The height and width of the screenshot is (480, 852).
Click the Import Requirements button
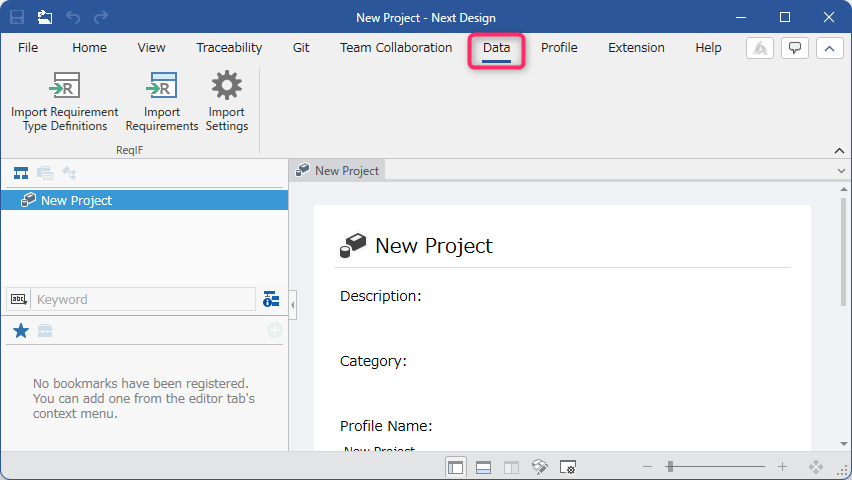click(x=161, y=102)
